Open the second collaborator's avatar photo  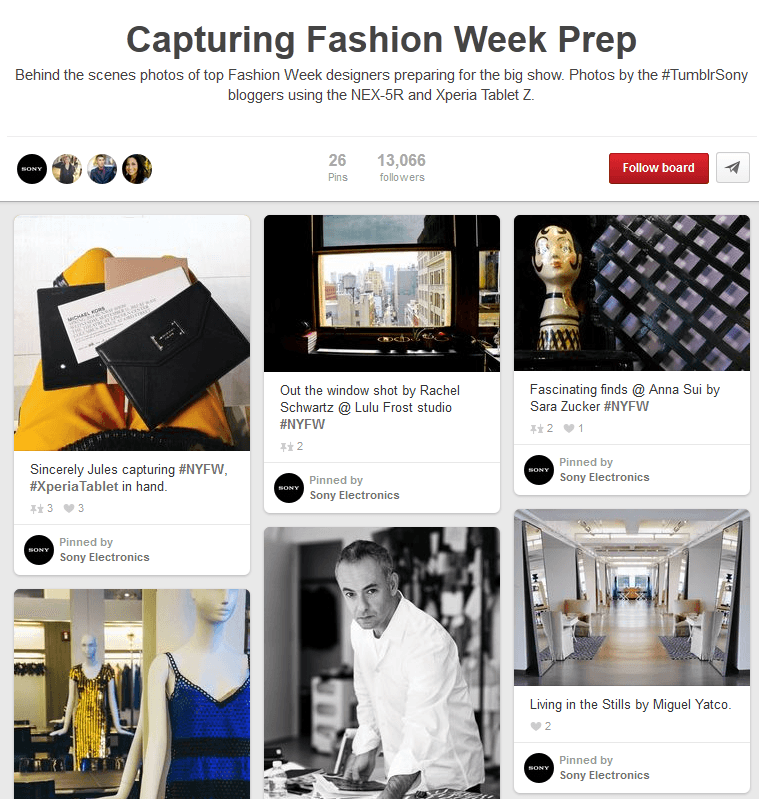click(x=67, y=169)
